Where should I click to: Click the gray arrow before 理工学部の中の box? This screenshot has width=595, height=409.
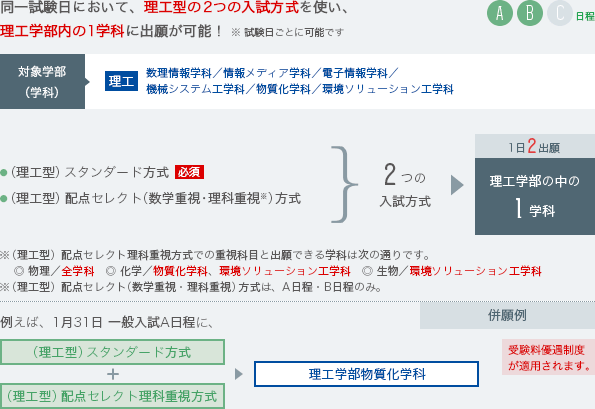click(x=457, y=185)
